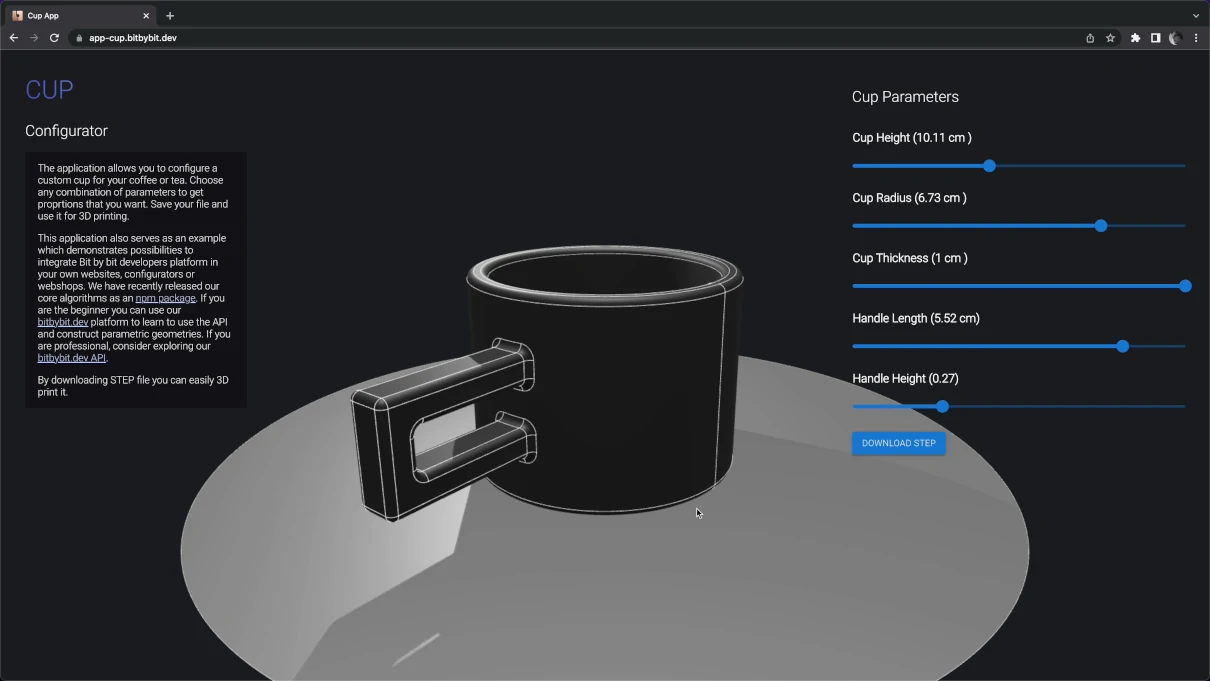The height and width of the screenshot is (681, 1210).
Task: Open the Chrome three-dot menu
Action: (1196, 38)
